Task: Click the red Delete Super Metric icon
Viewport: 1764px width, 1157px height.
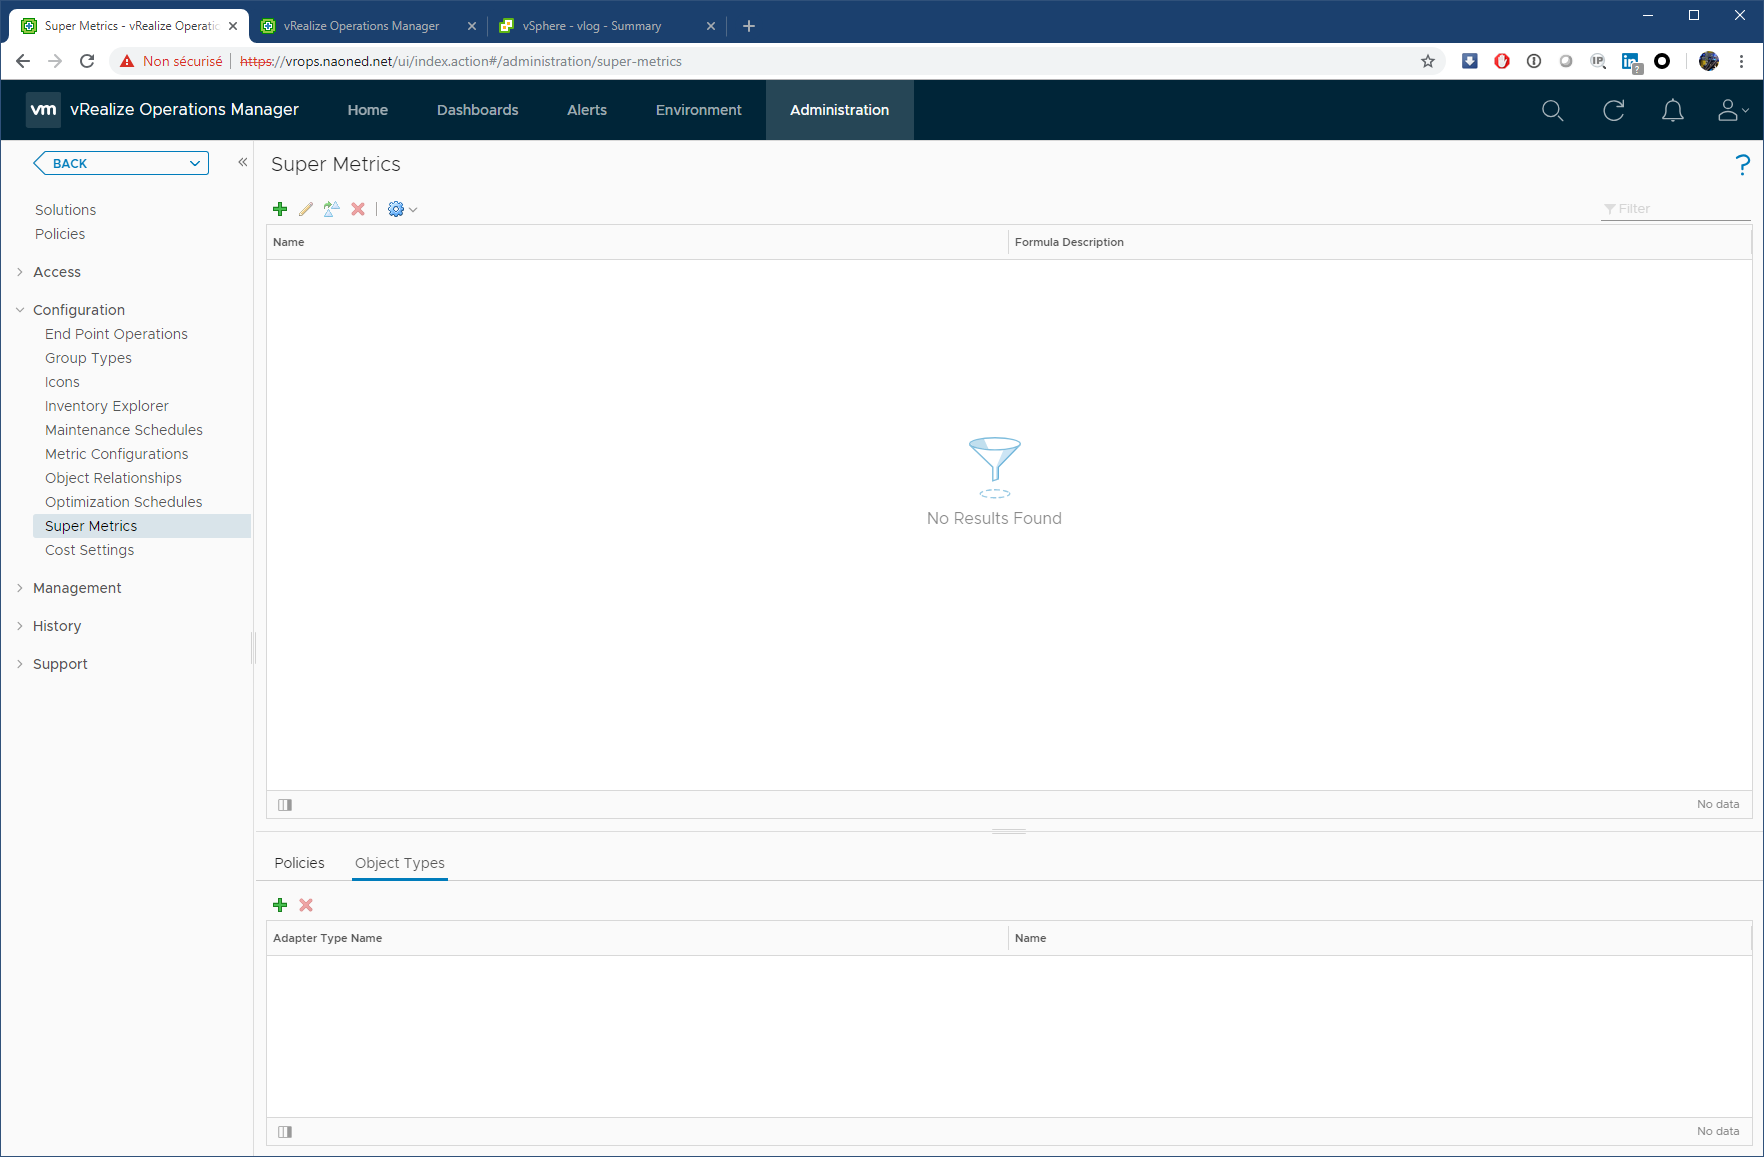Action: (358, 209)
